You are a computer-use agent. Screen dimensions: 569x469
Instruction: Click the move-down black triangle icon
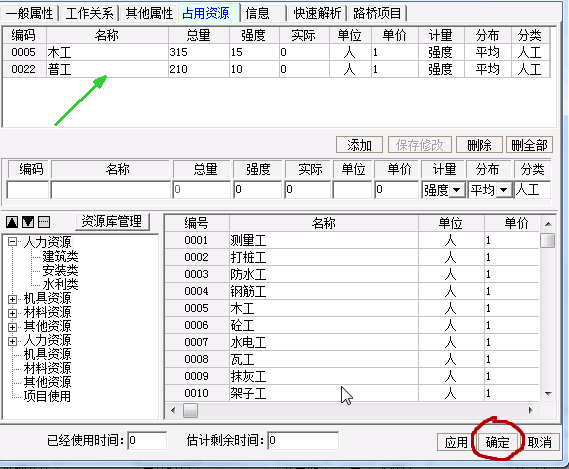click(x=28, y=222)
